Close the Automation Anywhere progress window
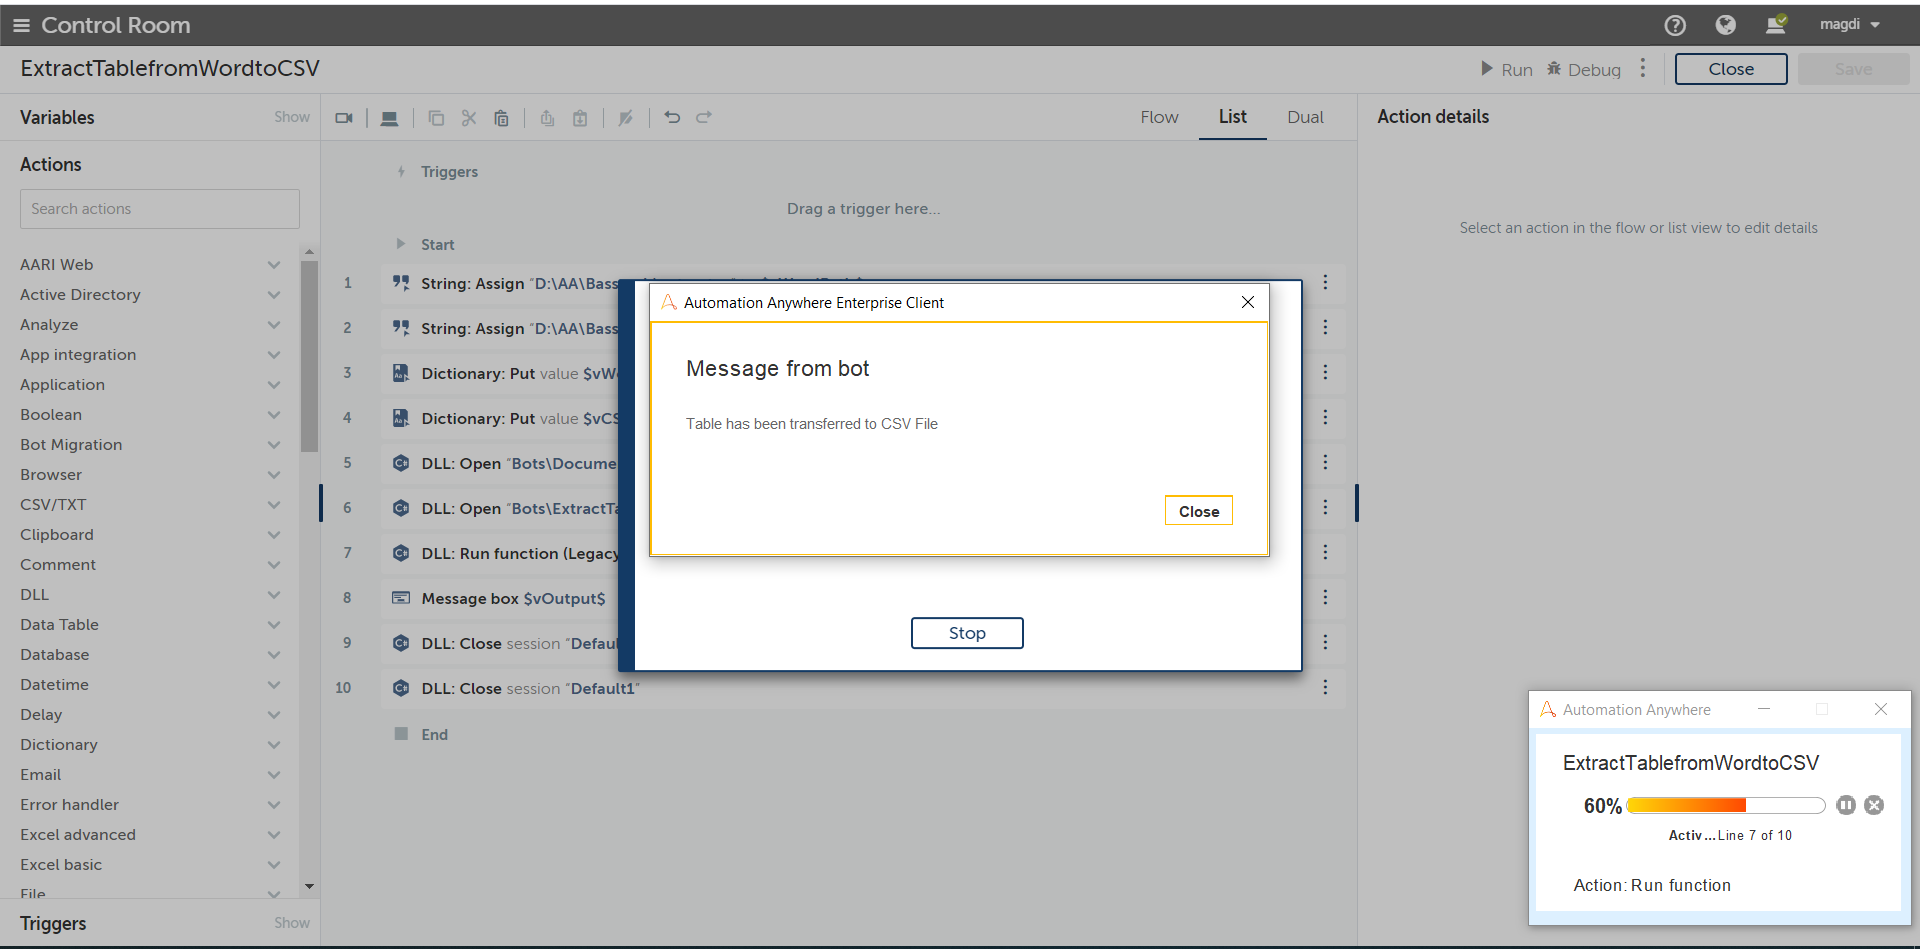Viewport: 1920px width, 949px height. [x=1881, y=709]
